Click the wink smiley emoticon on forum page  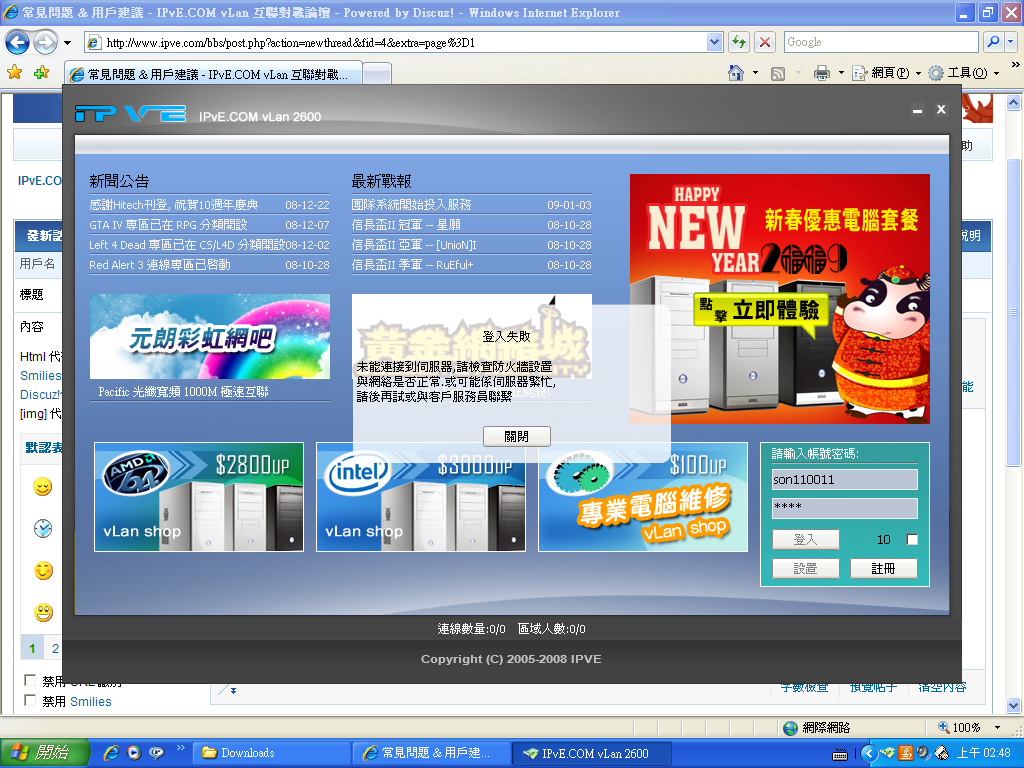(43, 487)
